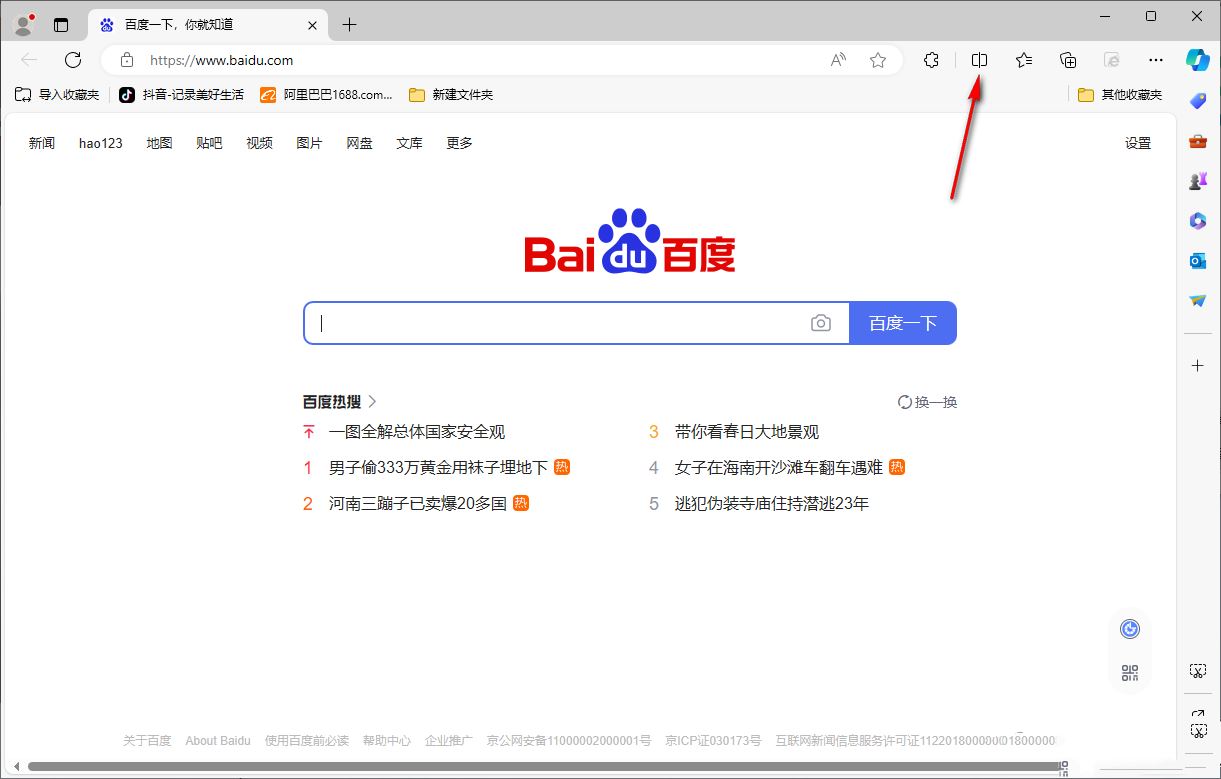The width and height of the screenshot is (1221, 779).
Task: Toggle the split screen button
Action: (979, 60)
